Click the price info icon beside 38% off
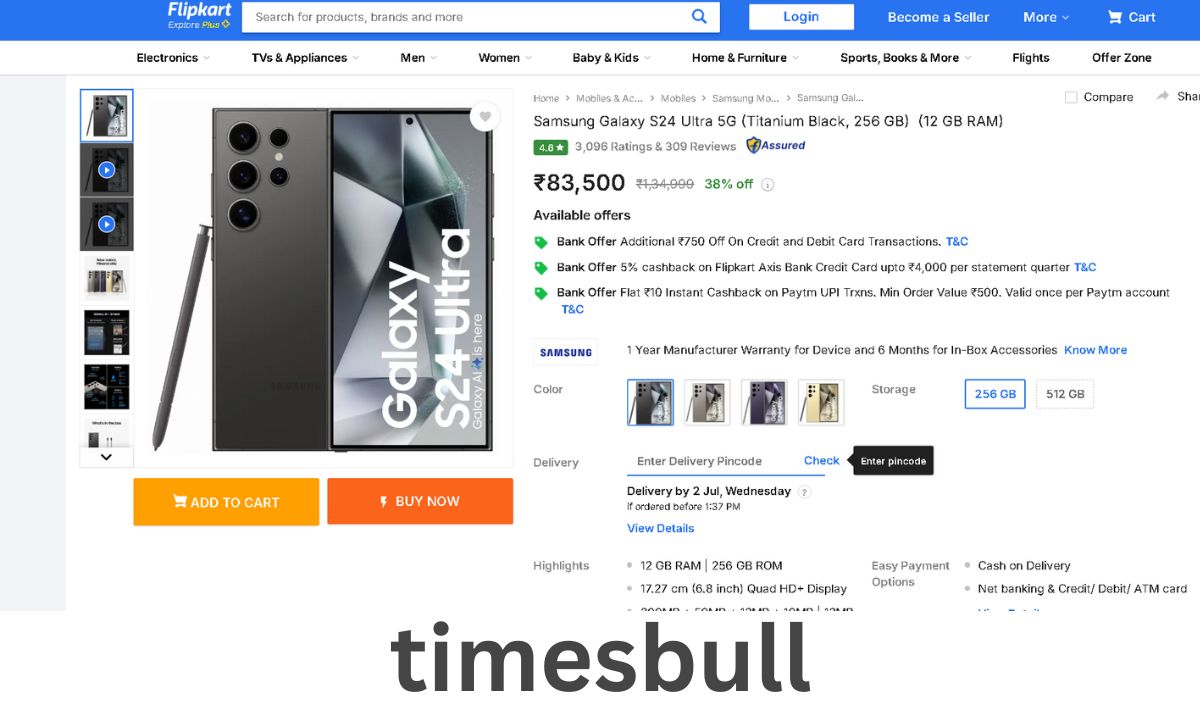Screen dimensions: 1200x720 tap(768, 185)
